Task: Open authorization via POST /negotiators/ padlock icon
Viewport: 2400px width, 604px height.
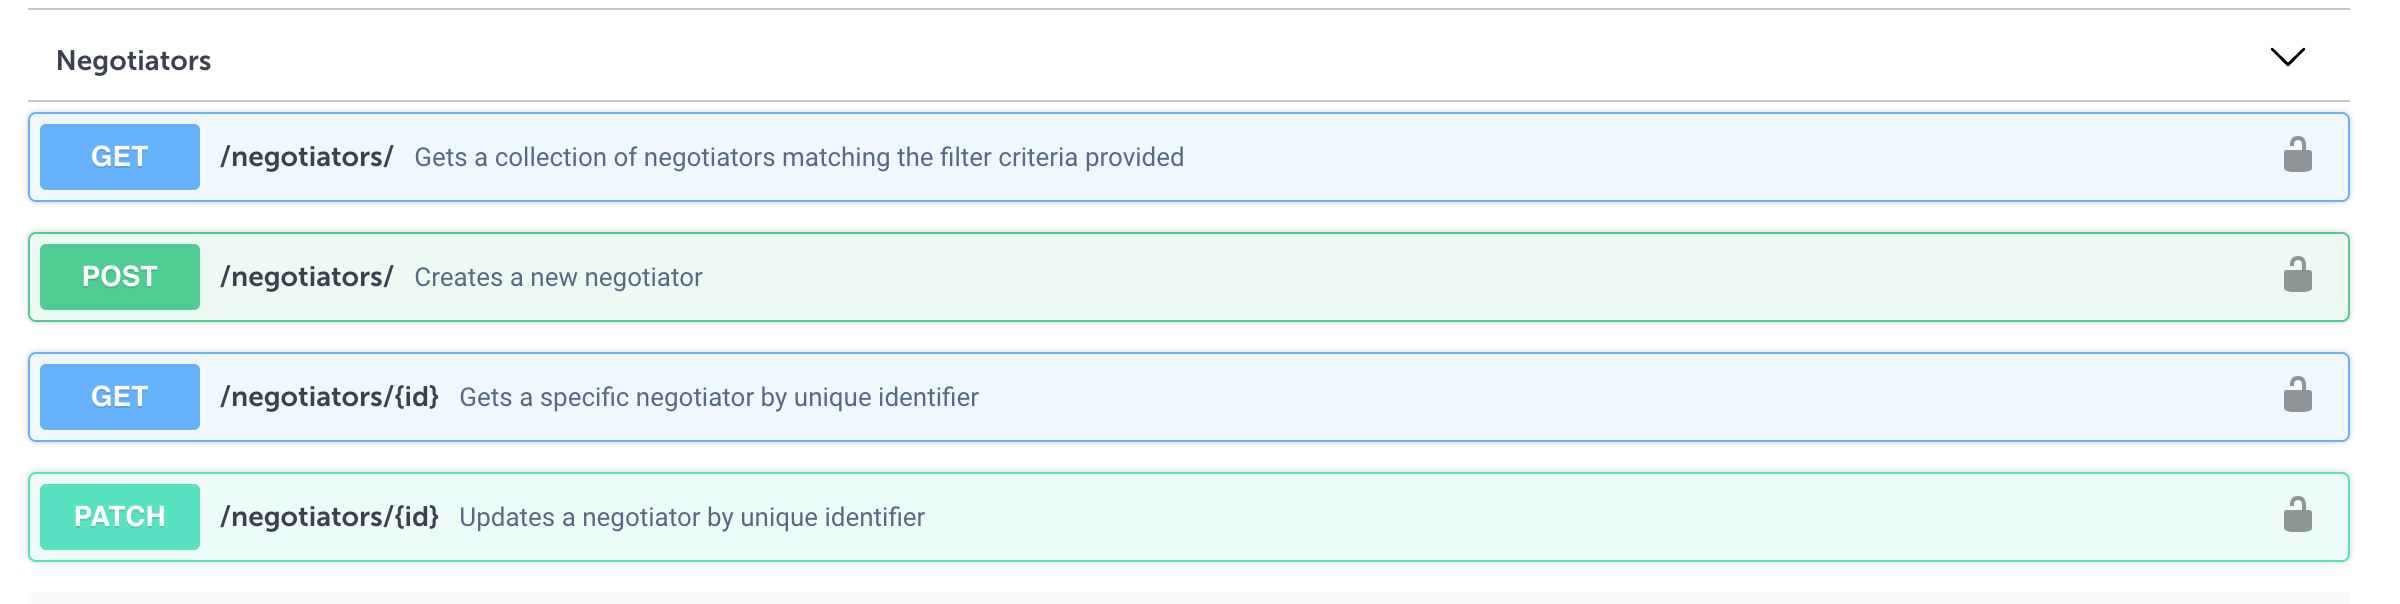Action: [2295, 277]
